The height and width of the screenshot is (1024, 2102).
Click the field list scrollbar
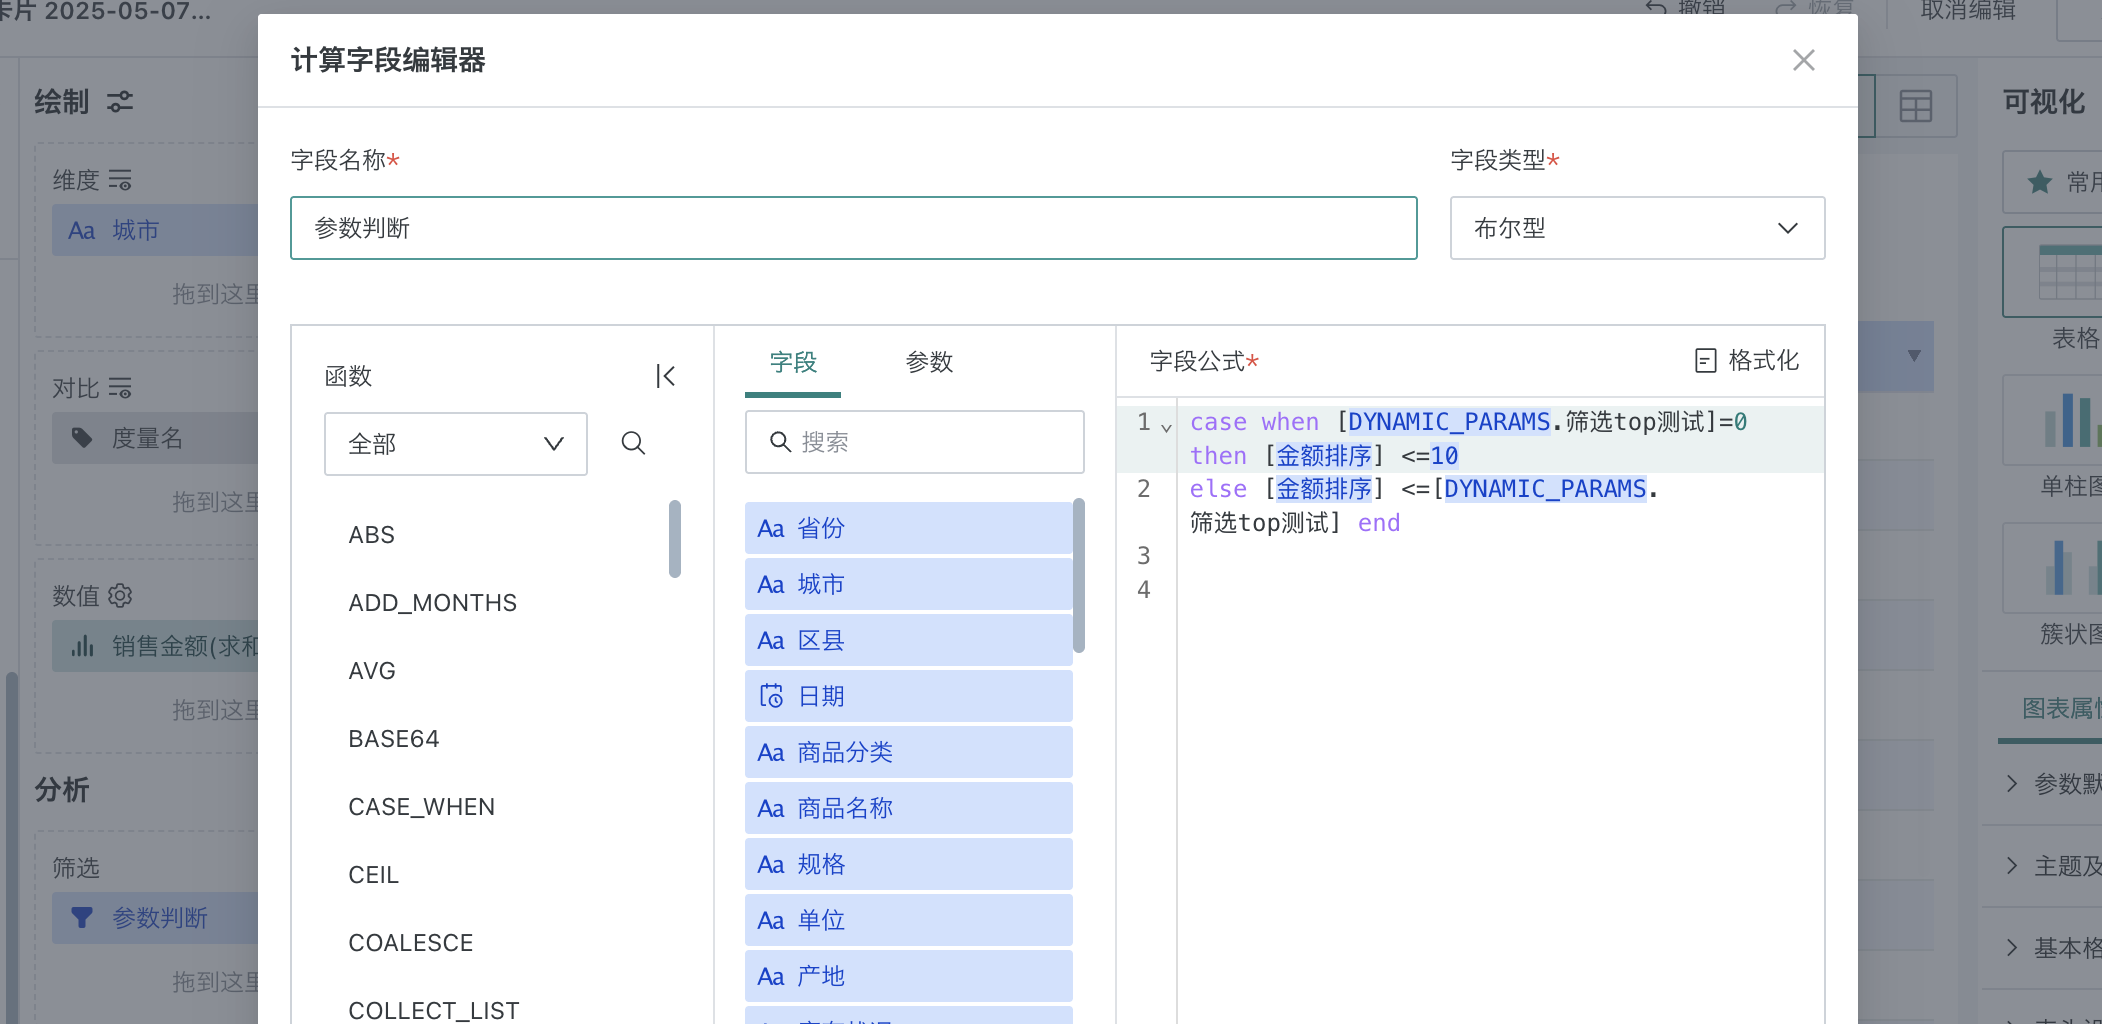[1079, 576]
